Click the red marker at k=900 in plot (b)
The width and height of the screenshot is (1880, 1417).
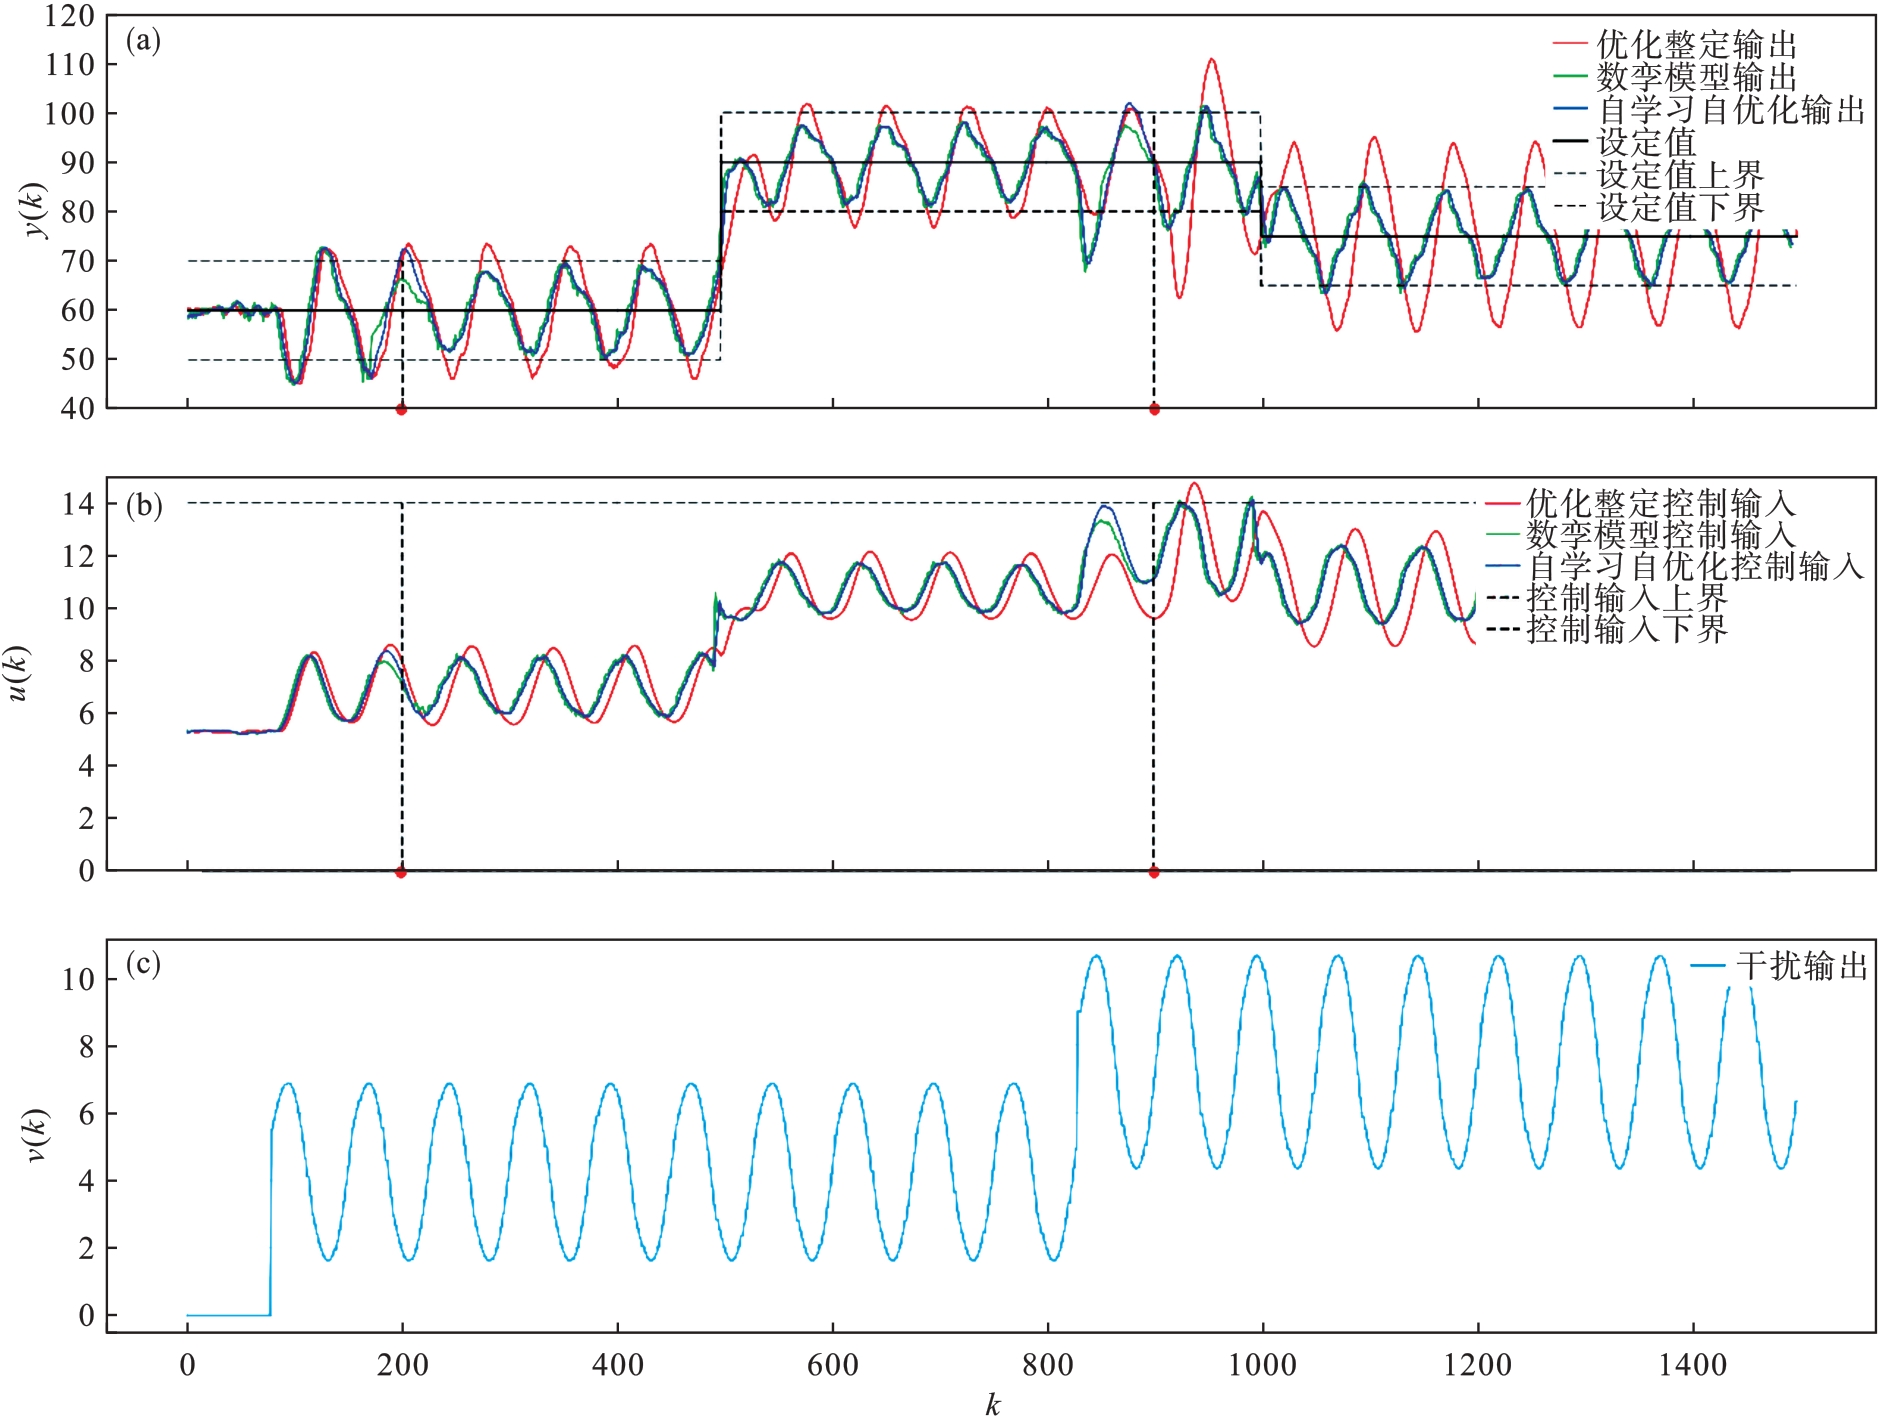1154,872
